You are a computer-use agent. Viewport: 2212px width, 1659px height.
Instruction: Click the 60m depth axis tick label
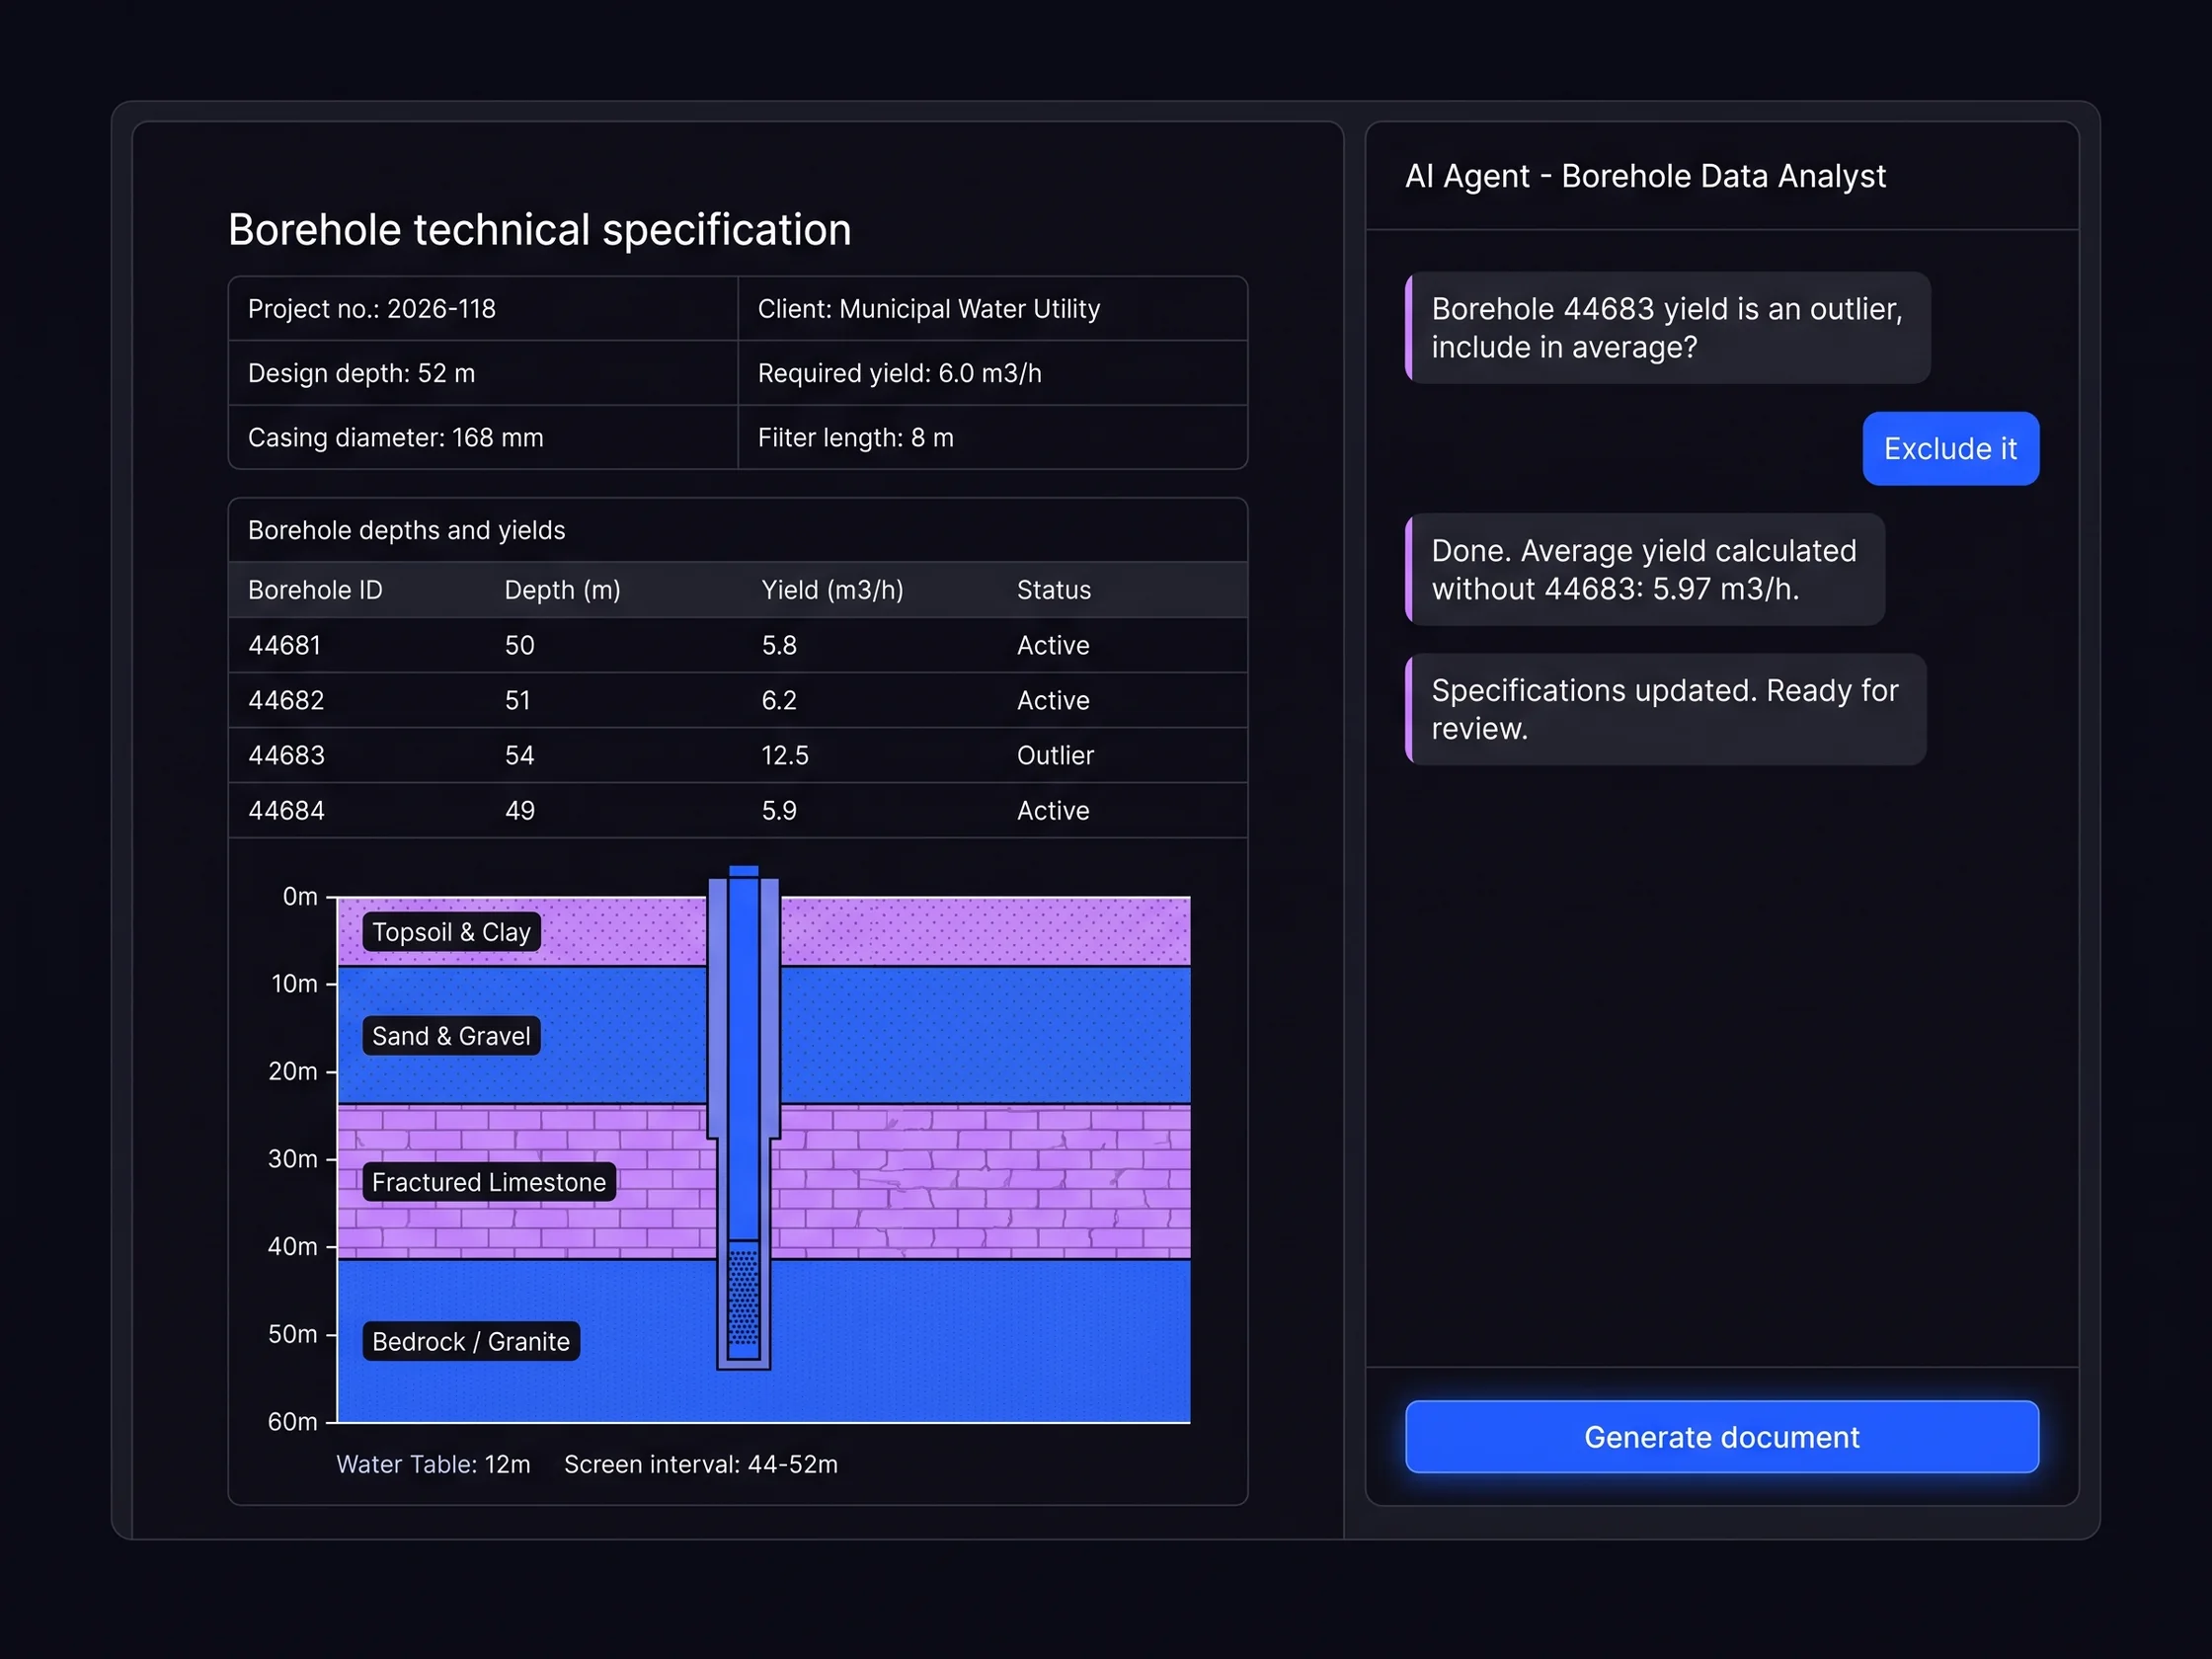[292, 1421]
